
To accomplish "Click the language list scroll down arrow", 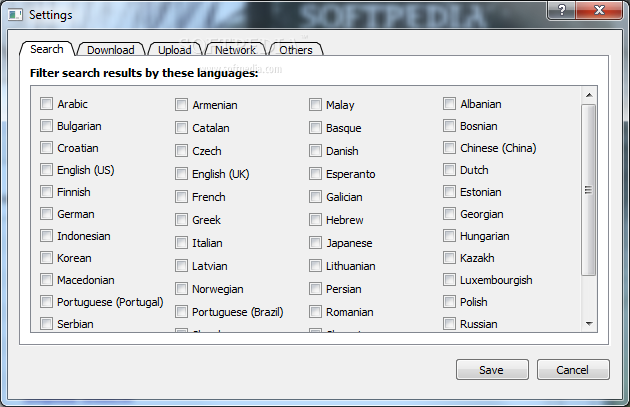I will tap(589, 323).
